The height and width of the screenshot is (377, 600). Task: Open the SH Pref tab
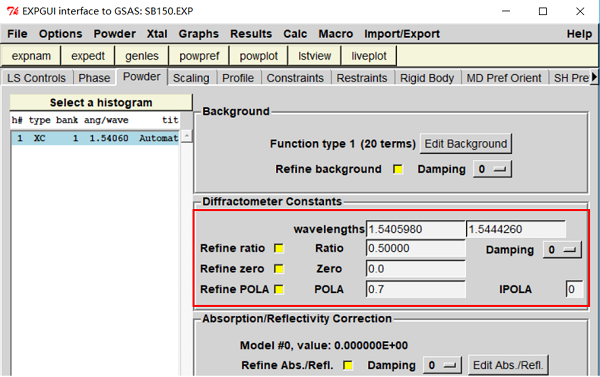click(571, 78)
